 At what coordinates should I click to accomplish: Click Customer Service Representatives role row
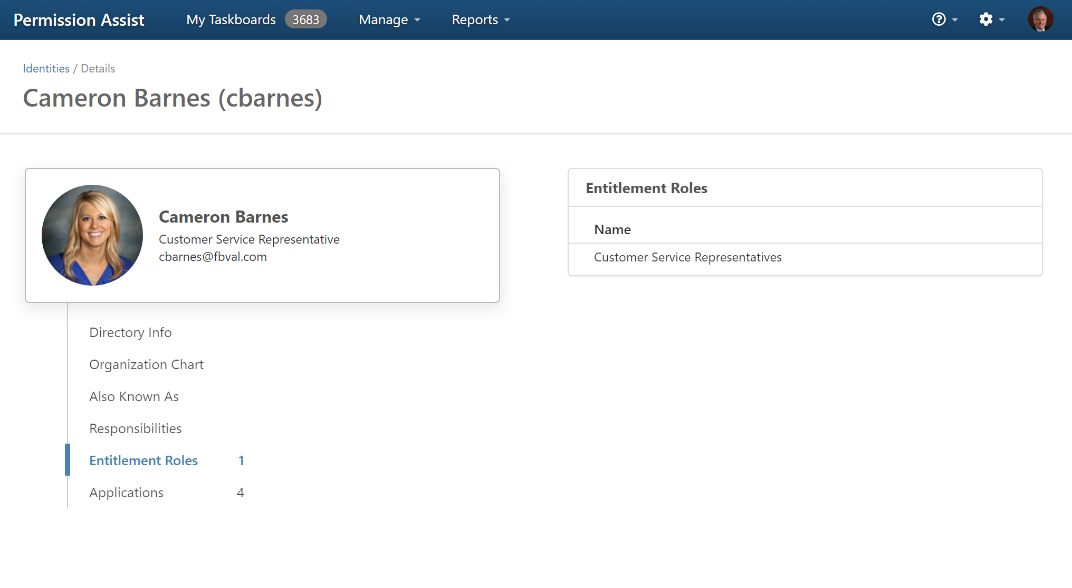click(x=688, y=258)
